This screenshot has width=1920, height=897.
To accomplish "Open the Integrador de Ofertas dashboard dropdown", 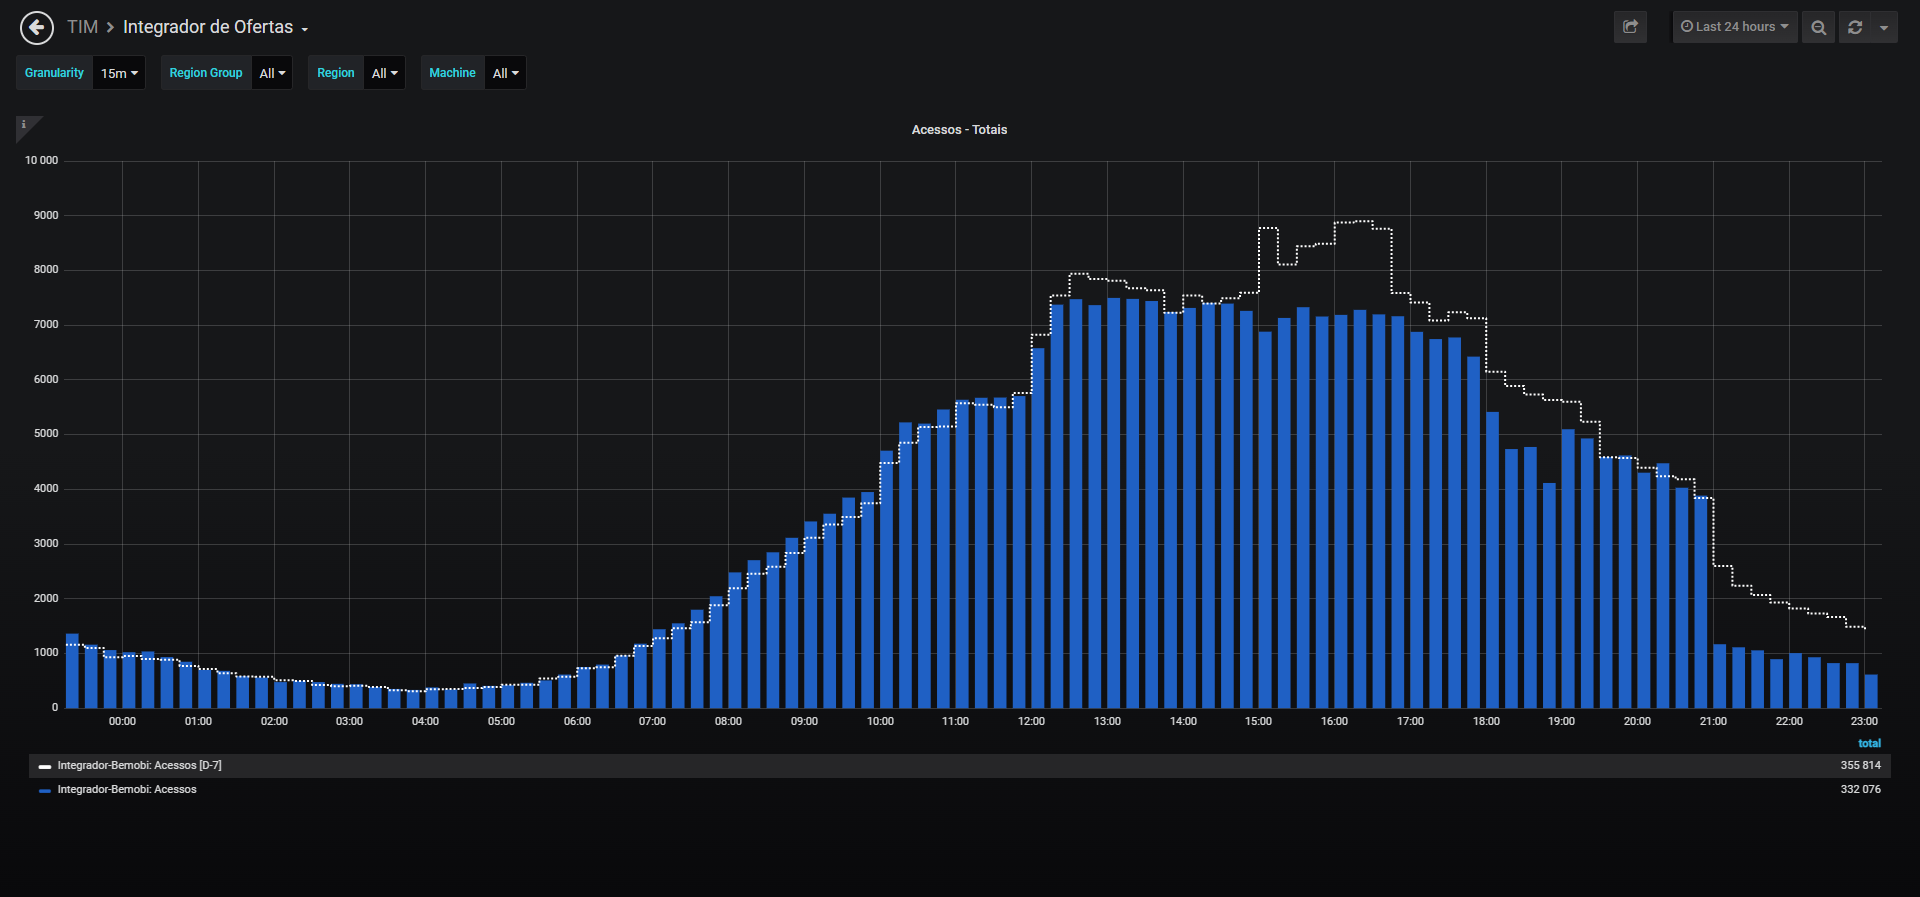I will point(215,27).
